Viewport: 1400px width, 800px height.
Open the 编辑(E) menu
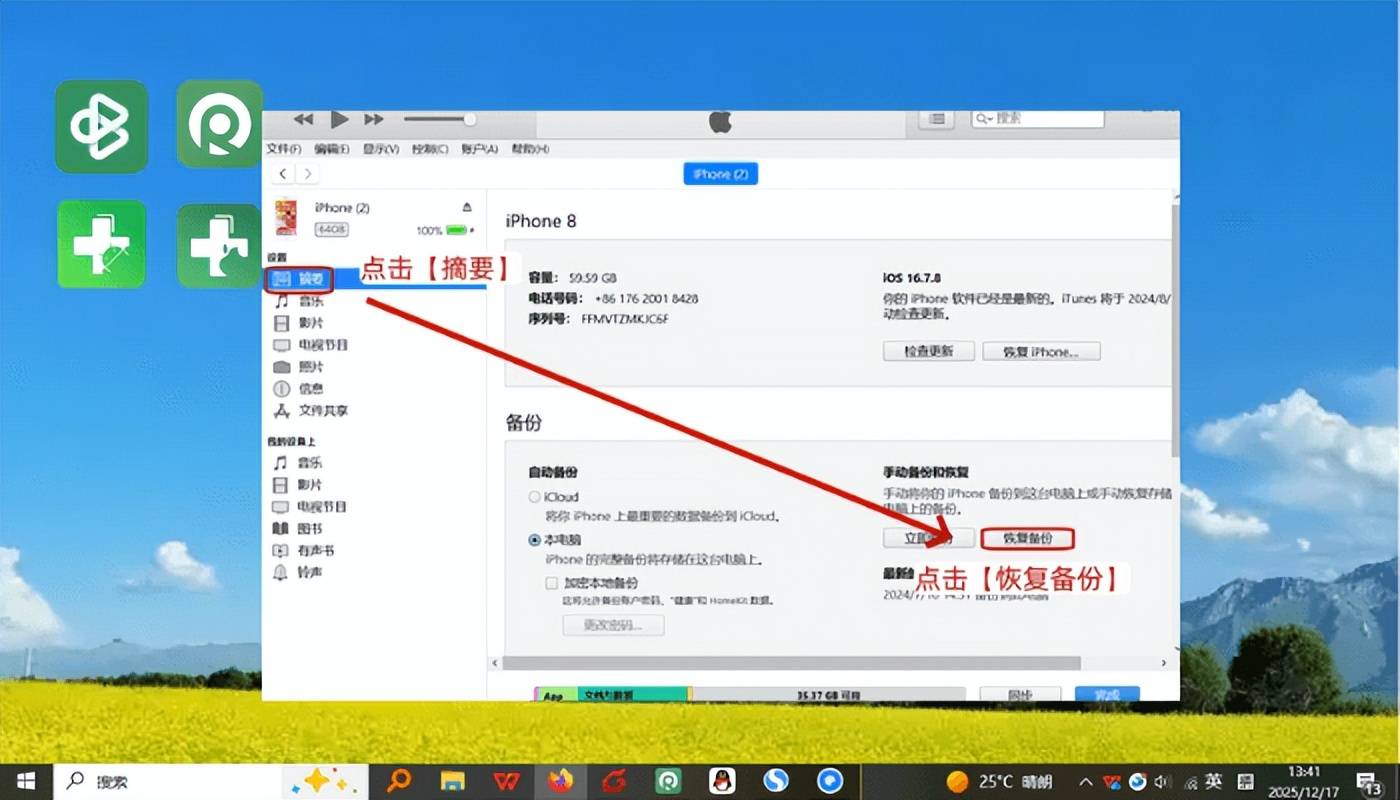click(x=332, y=149)
